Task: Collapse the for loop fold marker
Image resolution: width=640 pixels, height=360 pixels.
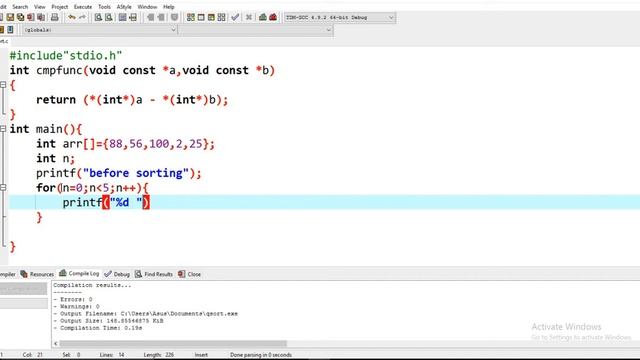Action: 3,187
